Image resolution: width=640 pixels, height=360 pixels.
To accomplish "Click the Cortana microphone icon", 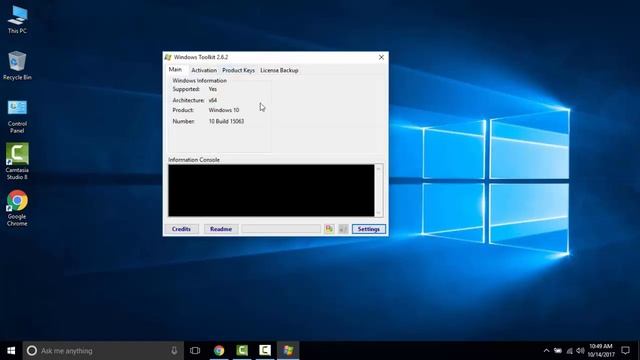I will pyautogui.click(x=174, y=351).
